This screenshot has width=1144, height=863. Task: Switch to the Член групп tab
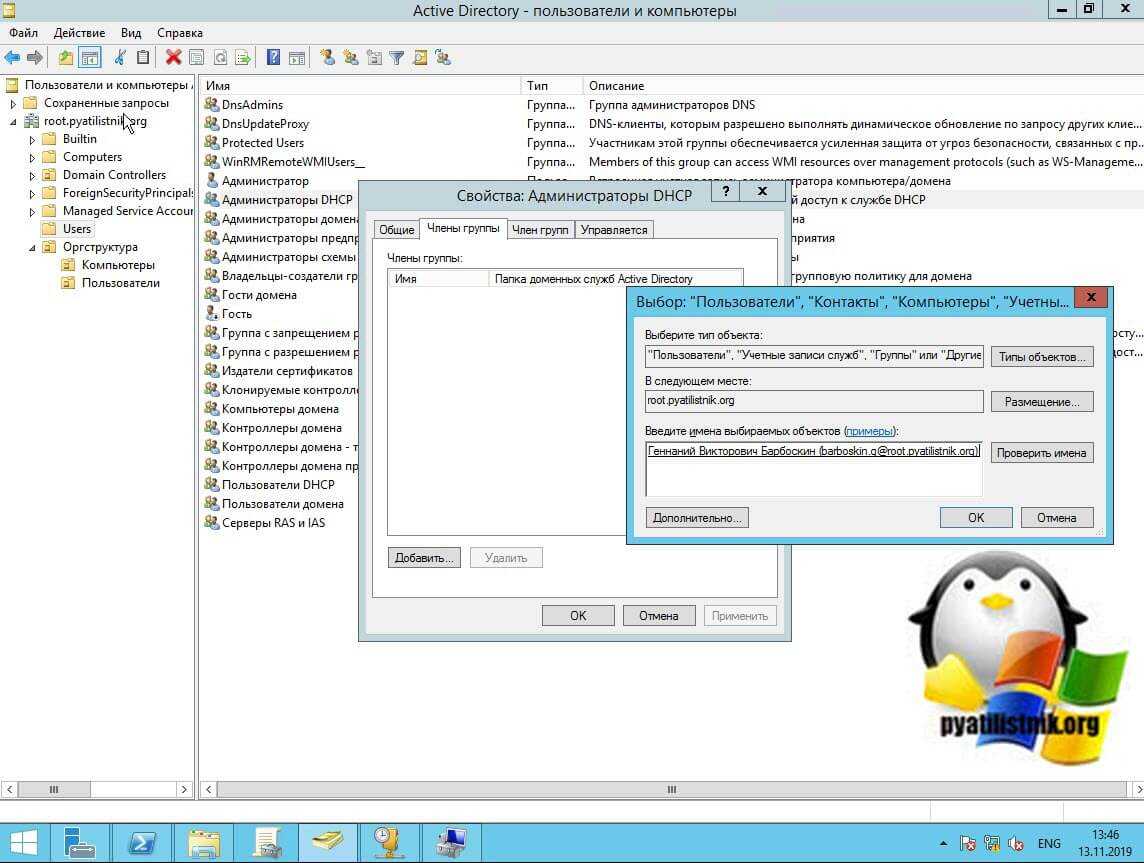pyautogui.click(x=540, y=230)
